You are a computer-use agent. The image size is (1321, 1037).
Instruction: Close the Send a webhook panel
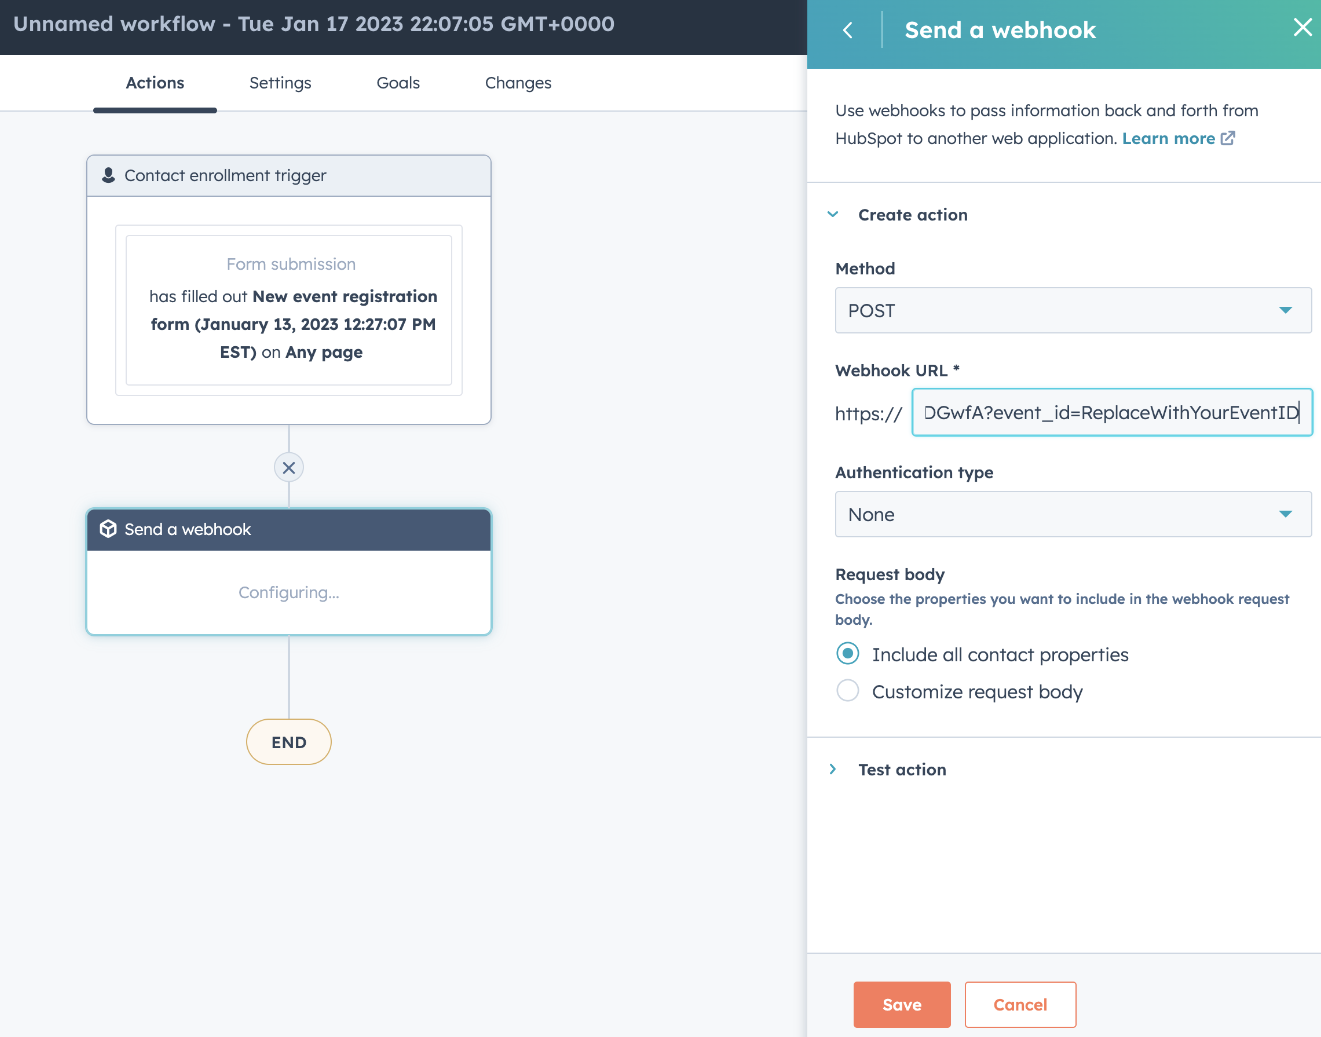1302,28
